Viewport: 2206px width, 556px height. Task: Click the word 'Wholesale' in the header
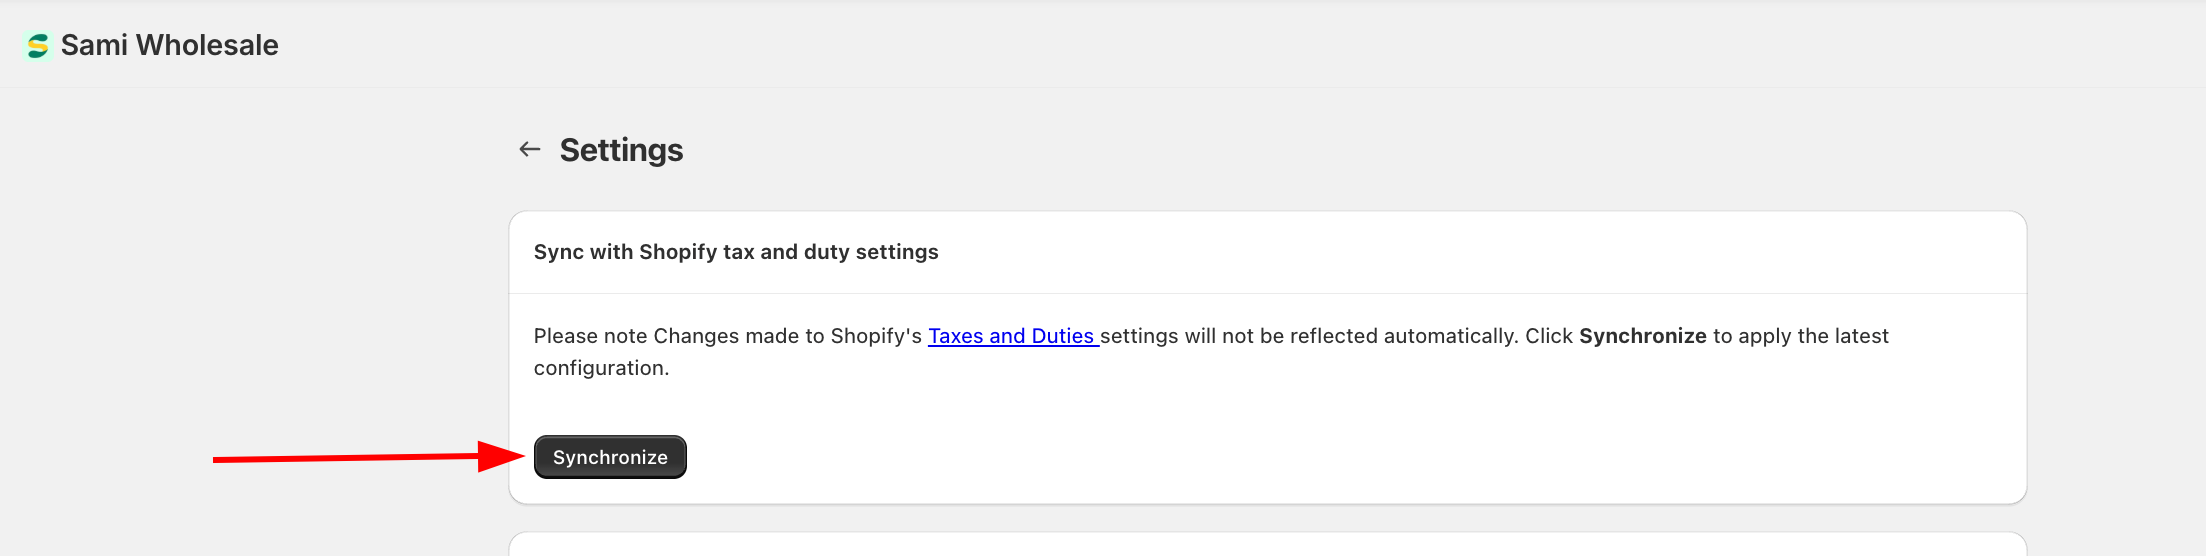coord(207,45)
